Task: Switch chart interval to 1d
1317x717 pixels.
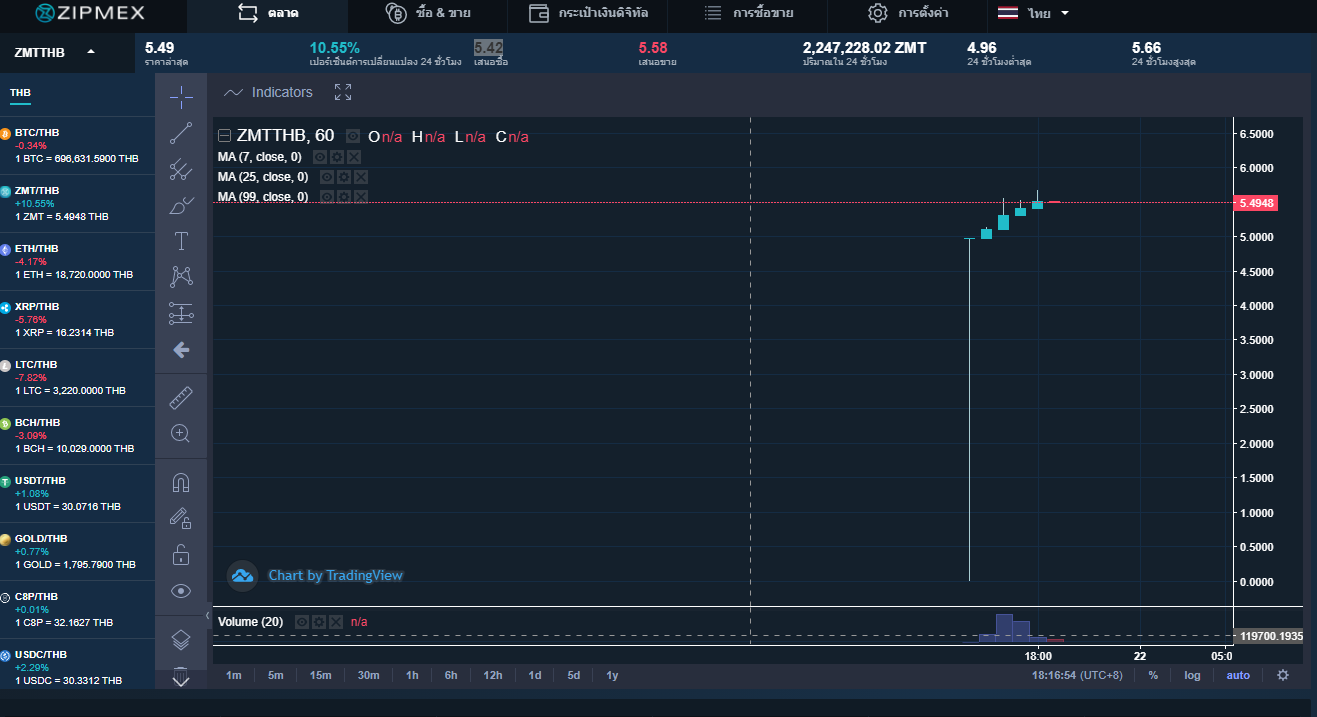Action: tap(534, 675)
